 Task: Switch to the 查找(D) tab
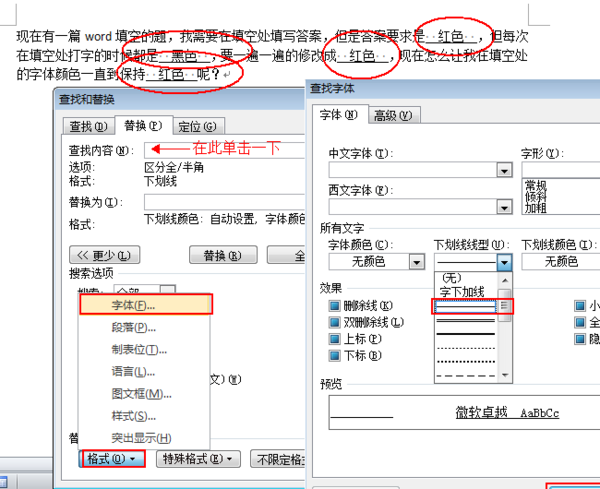pyautogui.click(x=88, y=126)
